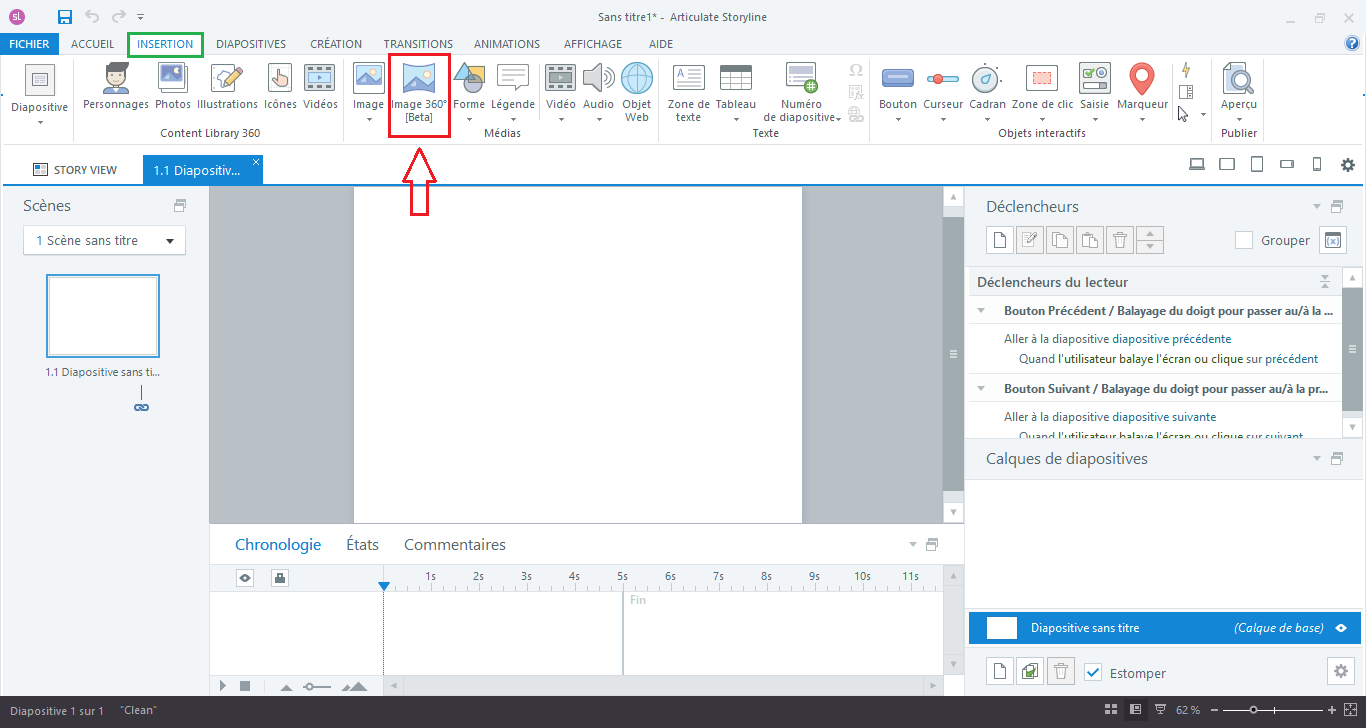Click the lightning bolt trigger icon in ribbon
Screen dimensions: 1366x728
pos(1186,70)
